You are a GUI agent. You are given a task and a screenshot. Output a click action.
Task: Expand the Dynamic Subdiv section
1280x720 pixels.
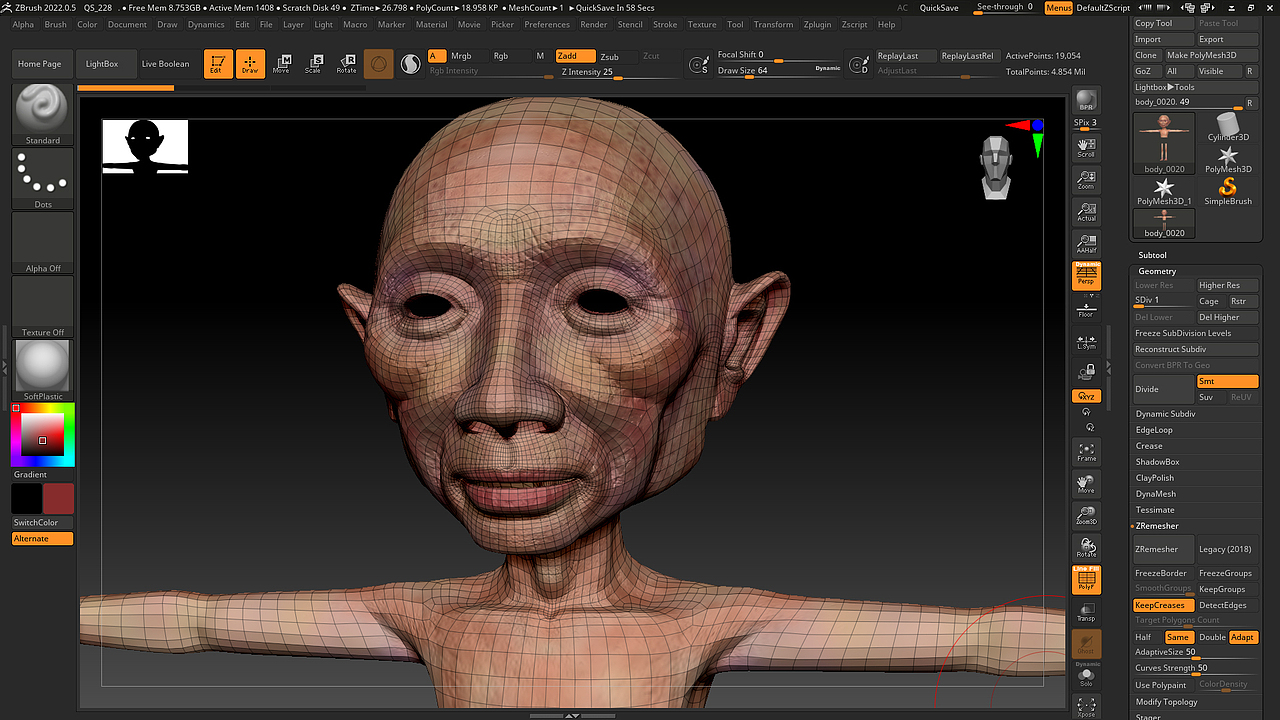pos(1165,414)
